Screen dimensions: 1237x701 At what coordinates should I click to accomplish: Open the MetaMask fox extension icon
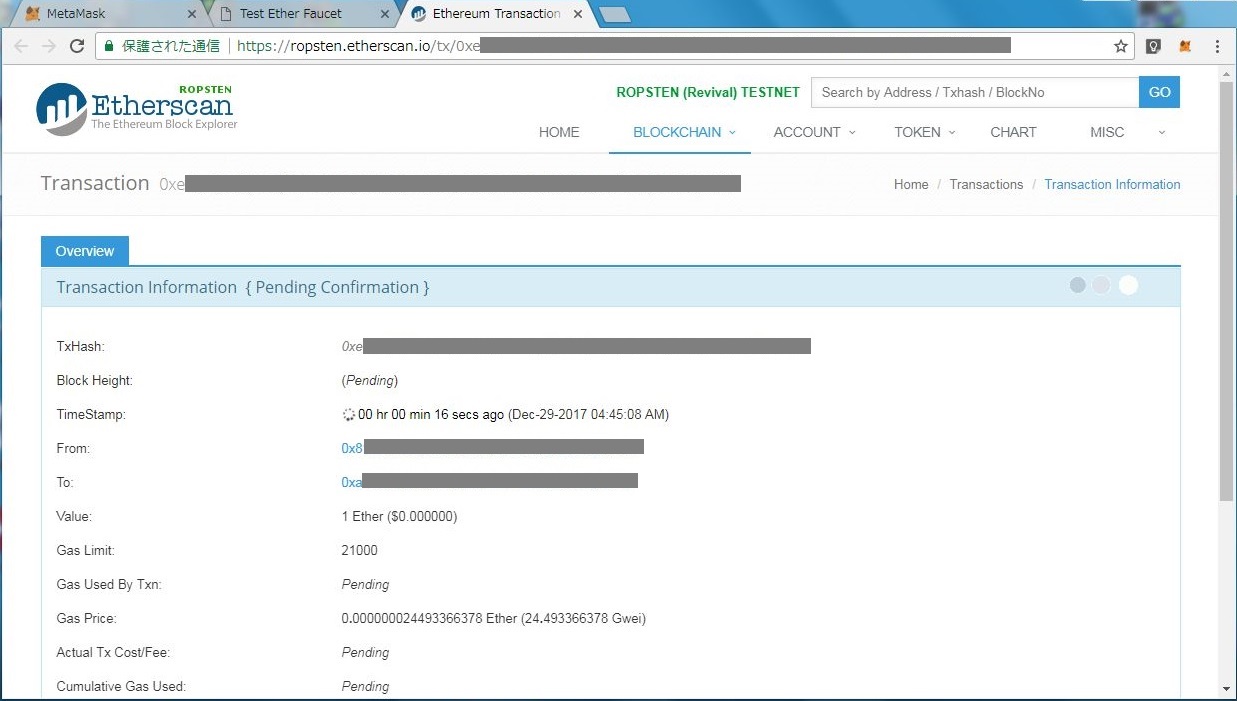pyautogui.click(x=1185, y=46)
